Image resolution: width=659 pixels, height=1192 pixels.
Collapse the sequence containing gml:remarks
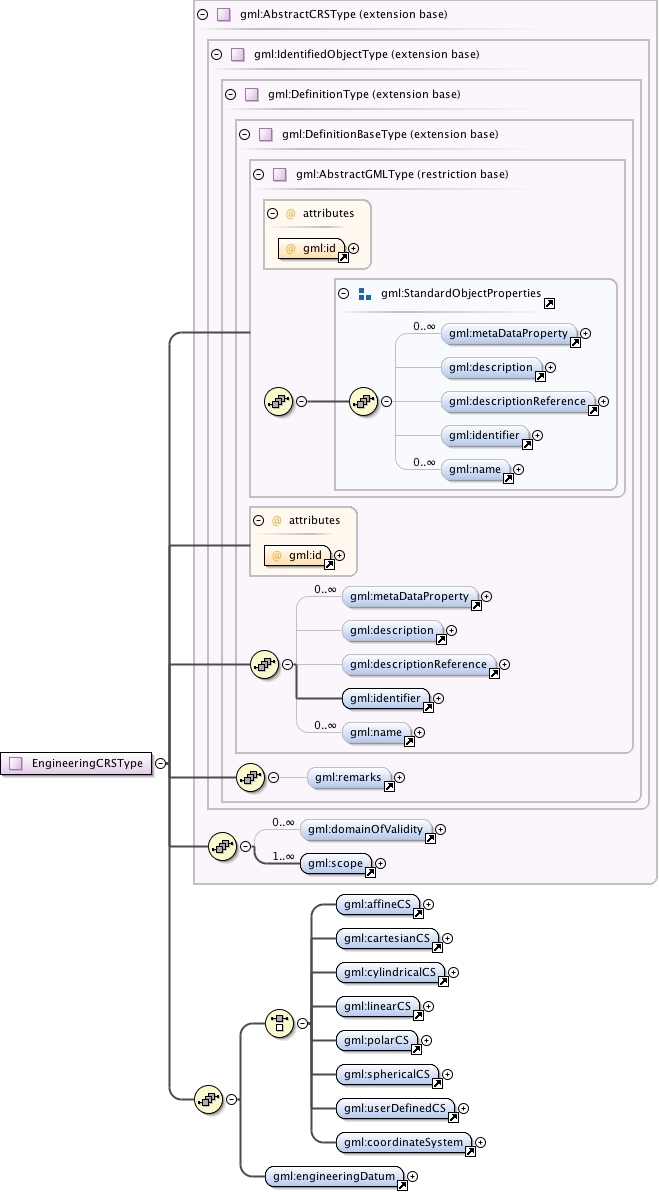(273, 778)
